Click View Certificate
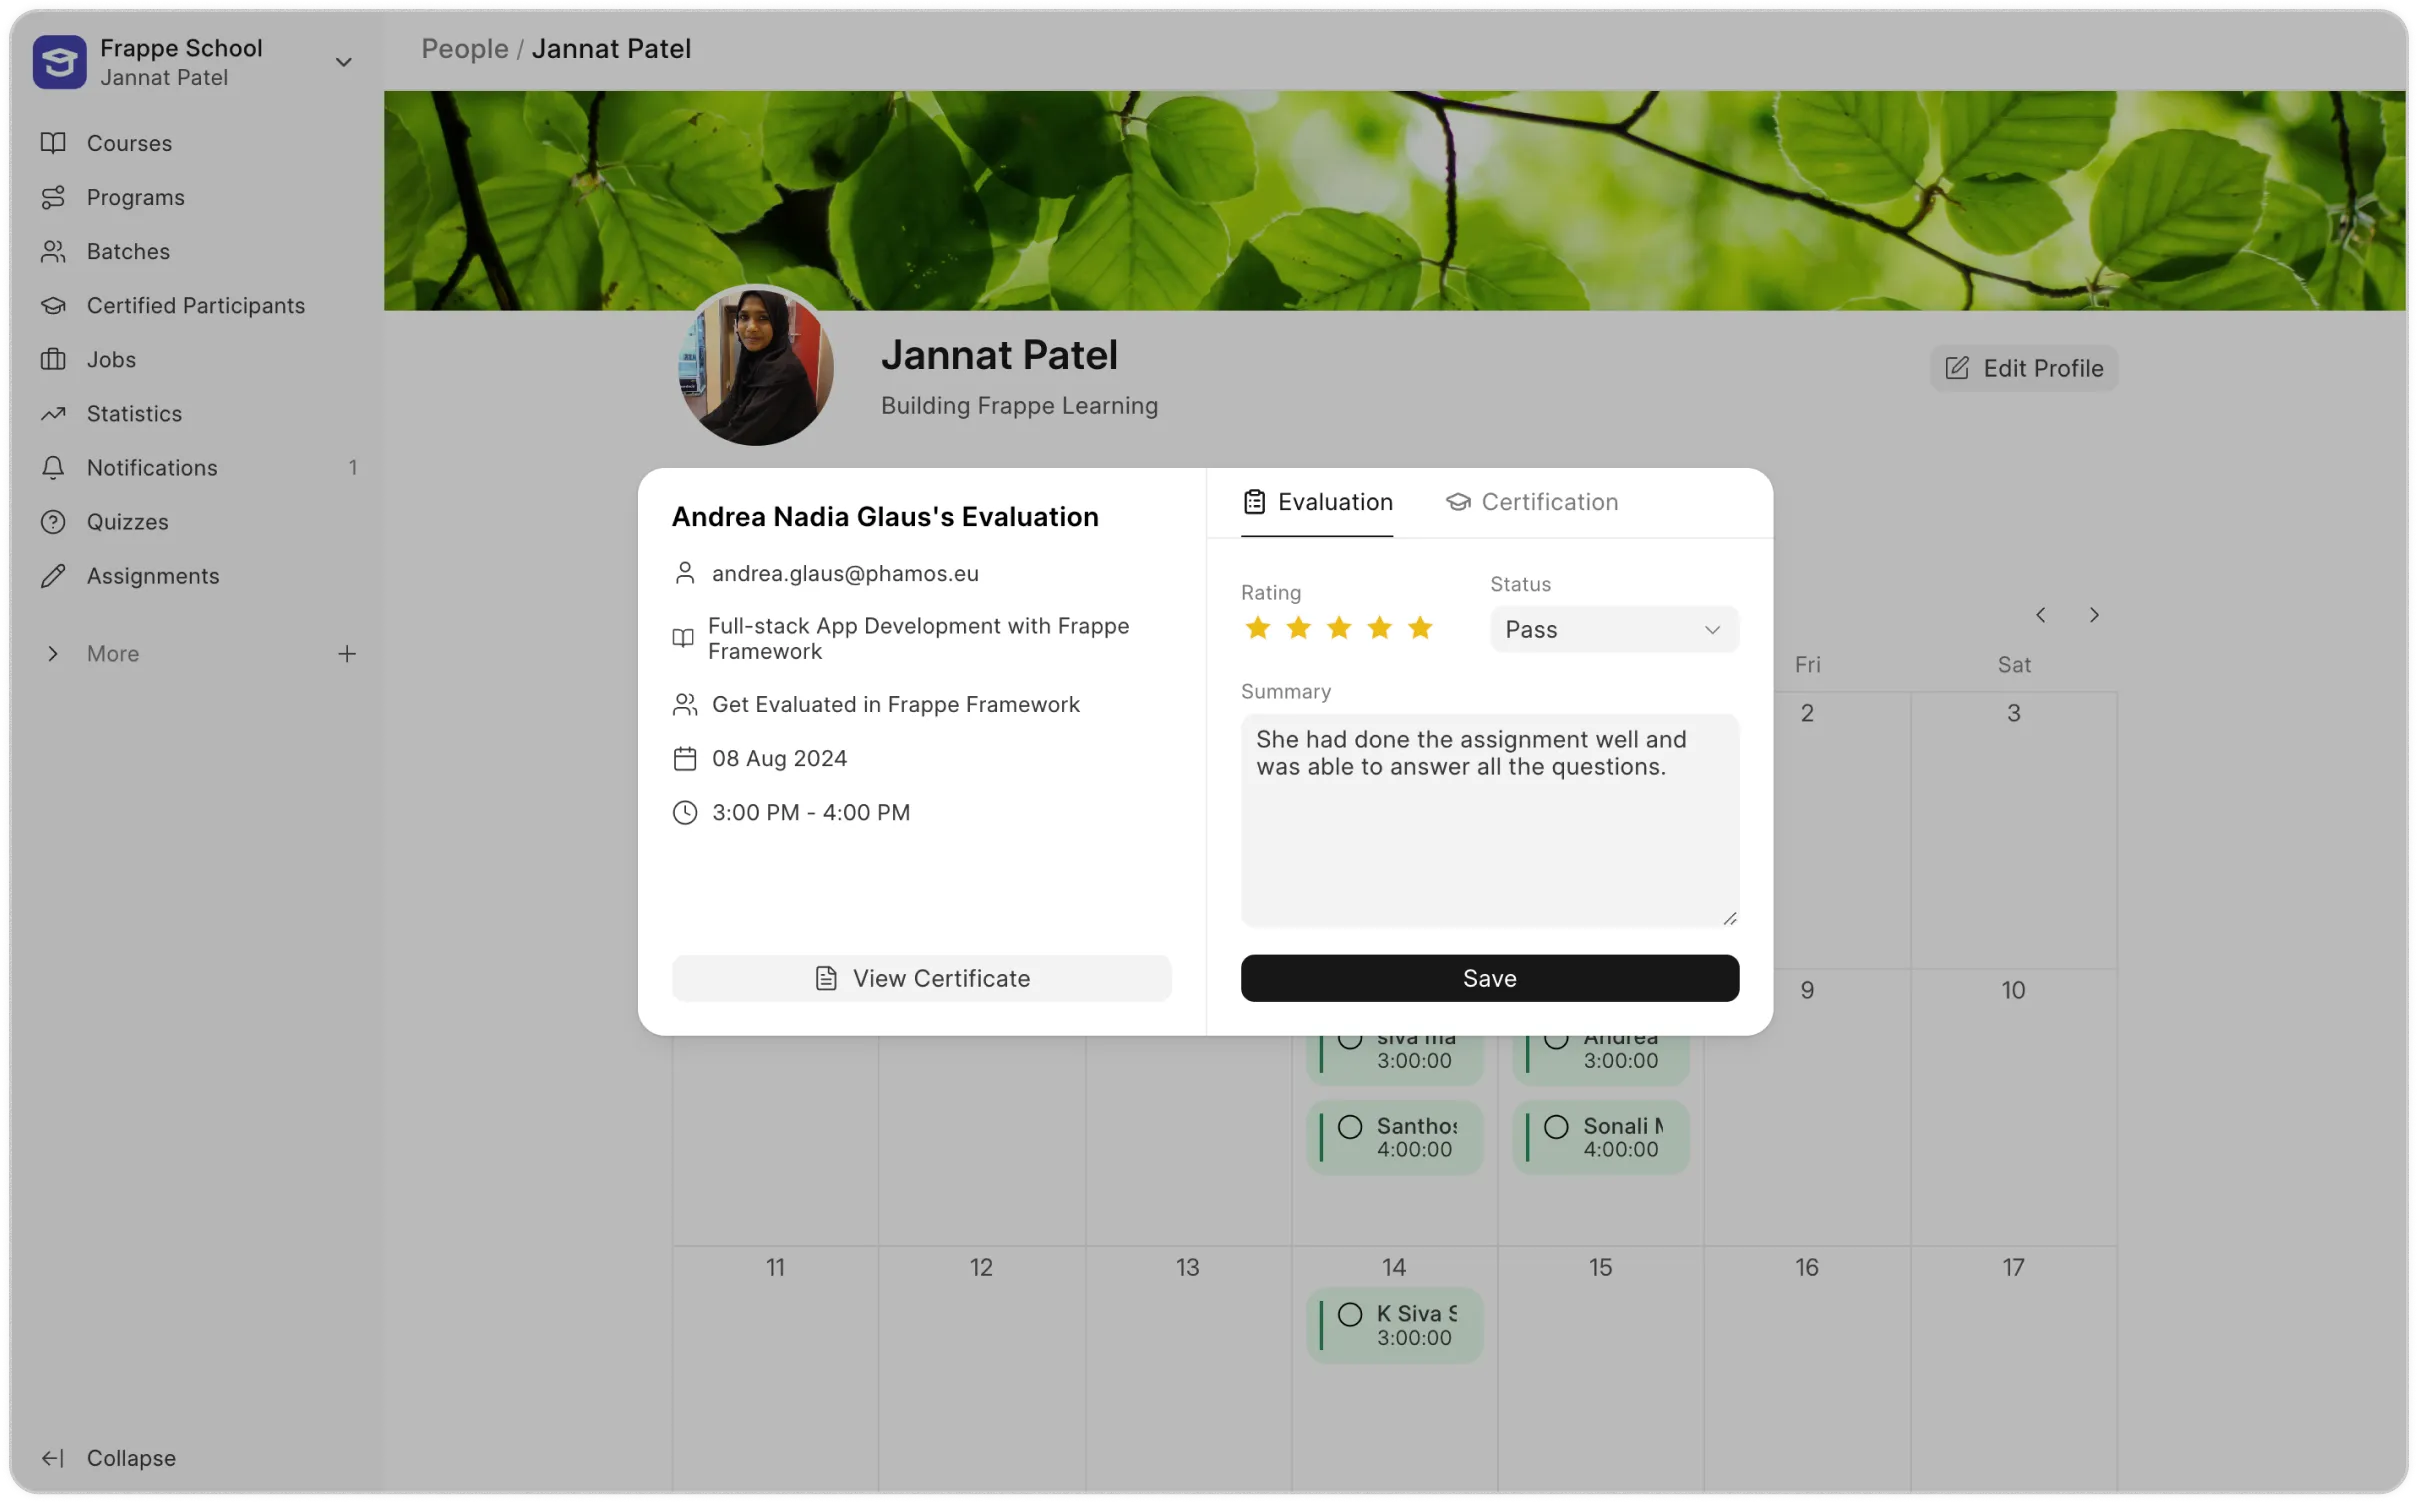This screenshot has height=1504, width=2418. pos(921,978)
